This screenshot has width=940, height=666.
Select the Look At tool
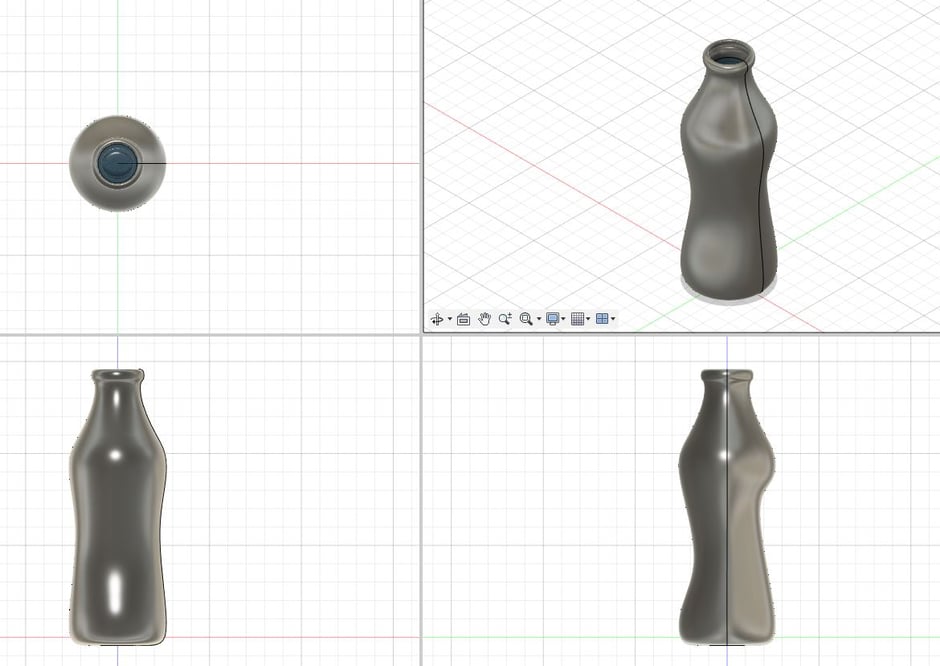click(463, 318)
